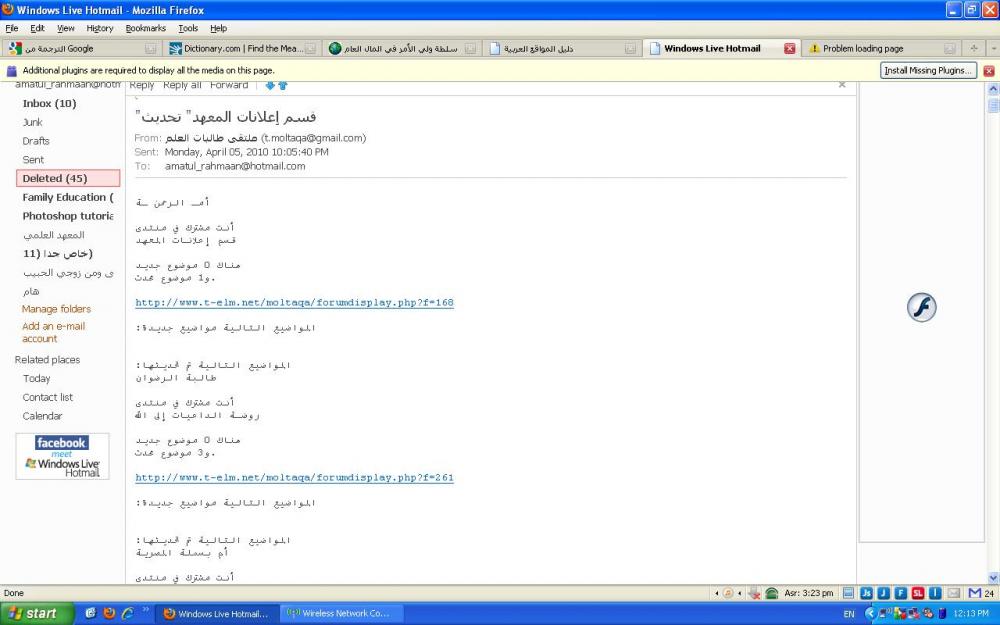Open the forumdisplay.php?f=168 link

click(x=294, y=302)
